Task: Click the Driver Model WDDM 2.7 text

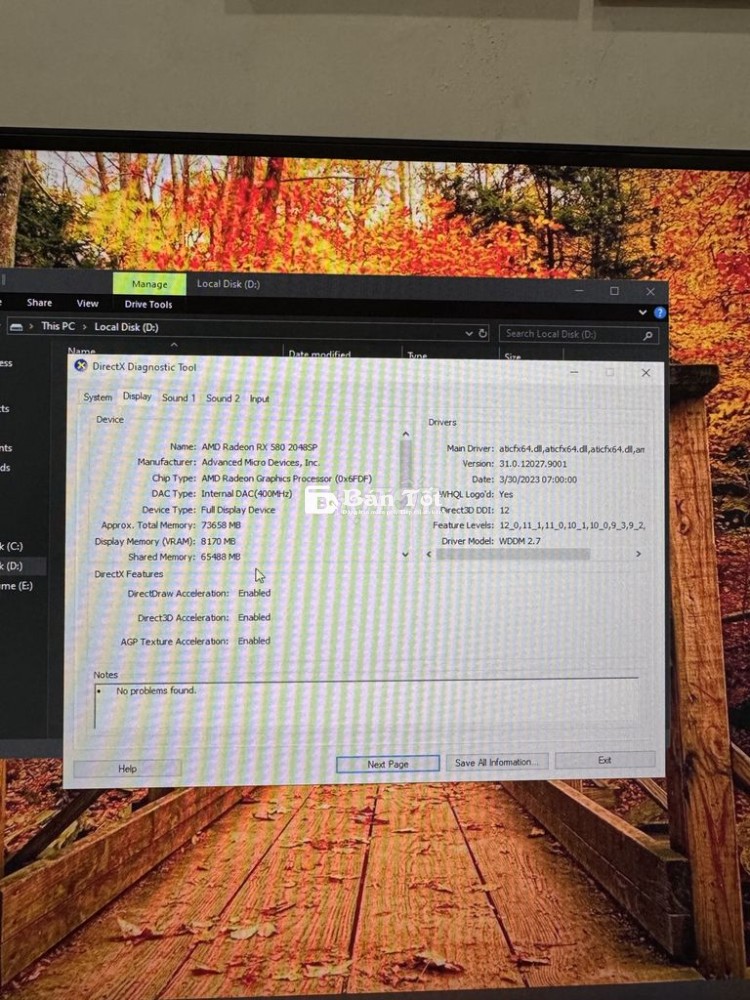Action: pos(519,541)
